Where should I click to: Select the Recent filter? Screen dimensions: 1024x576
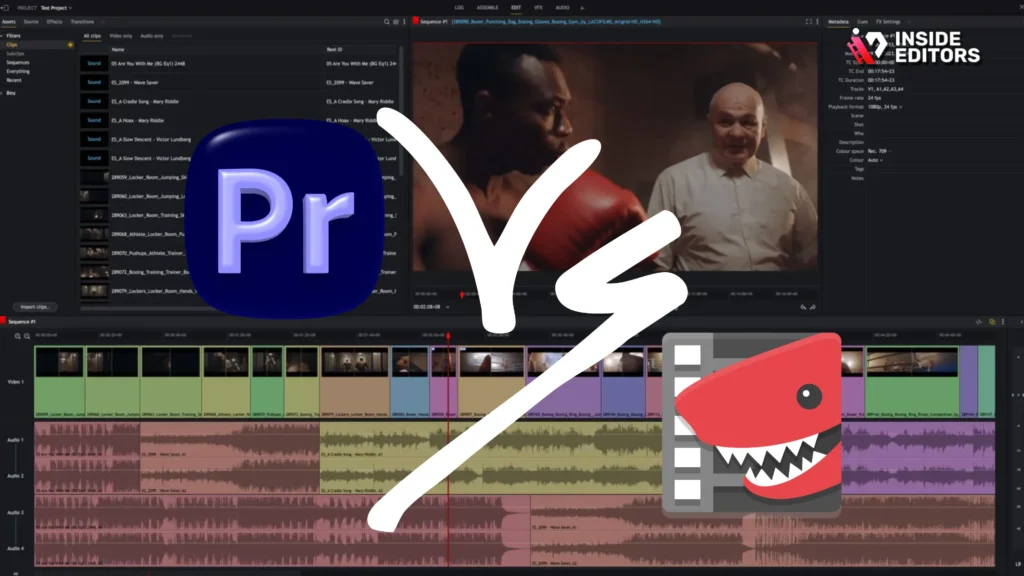tap(14, 80)
